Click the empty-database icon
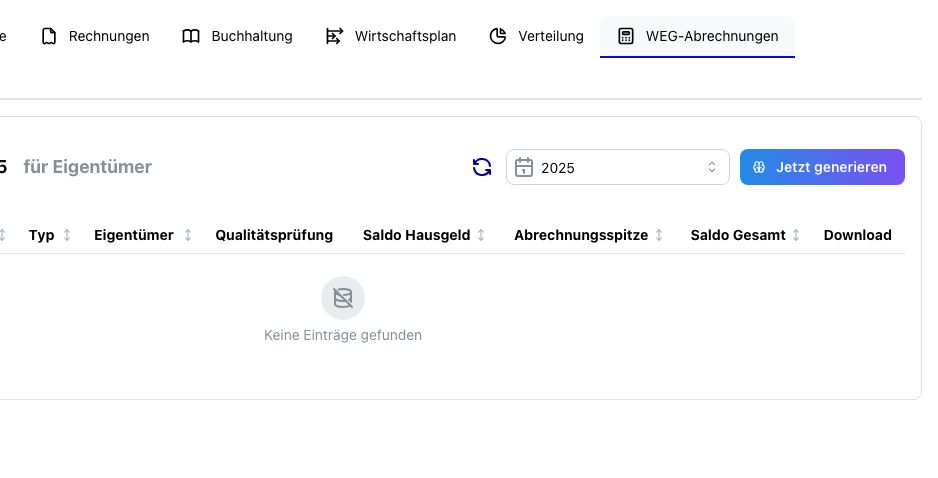This screenshot has height=478, width=938. 343,298
